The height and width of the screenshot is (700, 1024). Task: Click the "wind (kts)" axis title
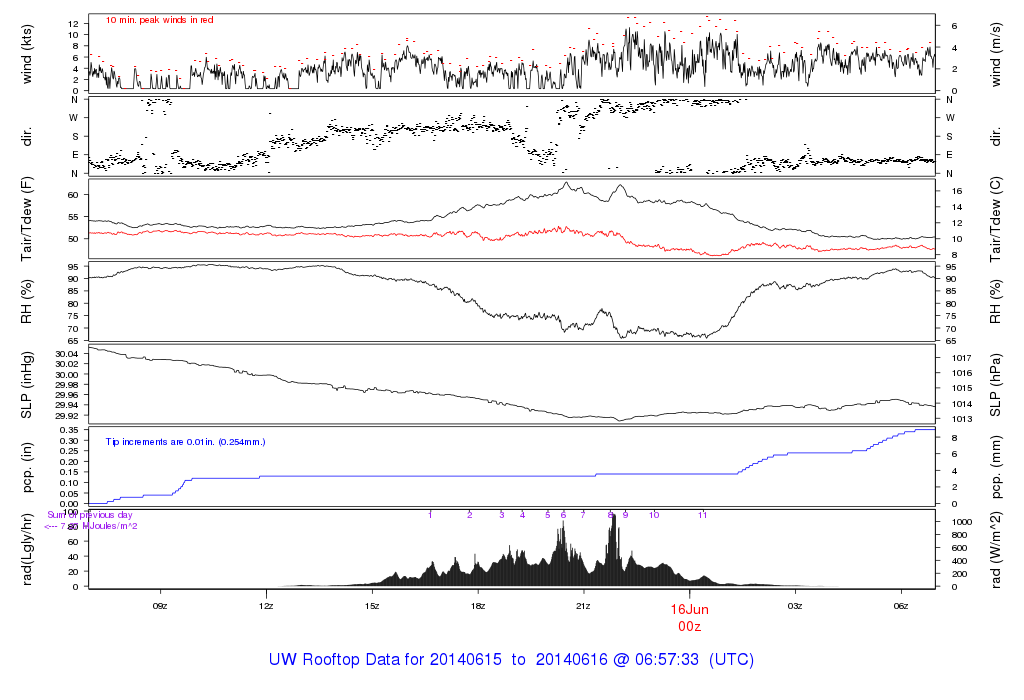[27, 54]
